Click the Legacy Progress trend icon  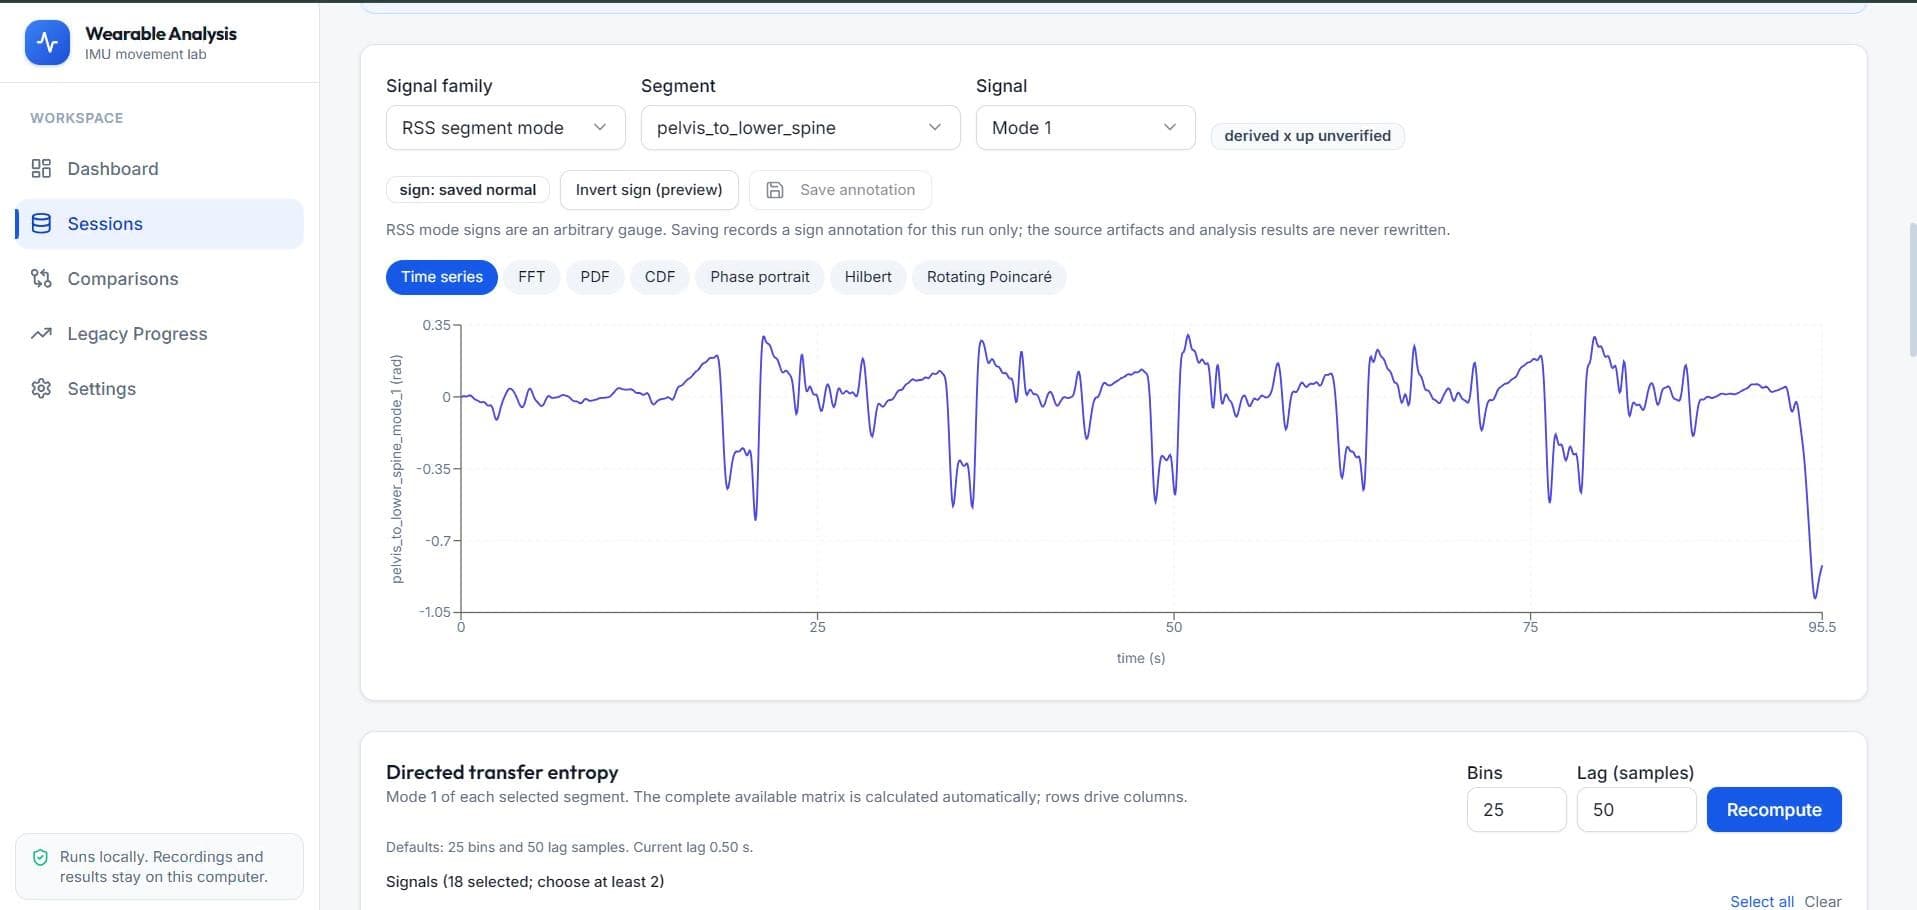(41, 333)
